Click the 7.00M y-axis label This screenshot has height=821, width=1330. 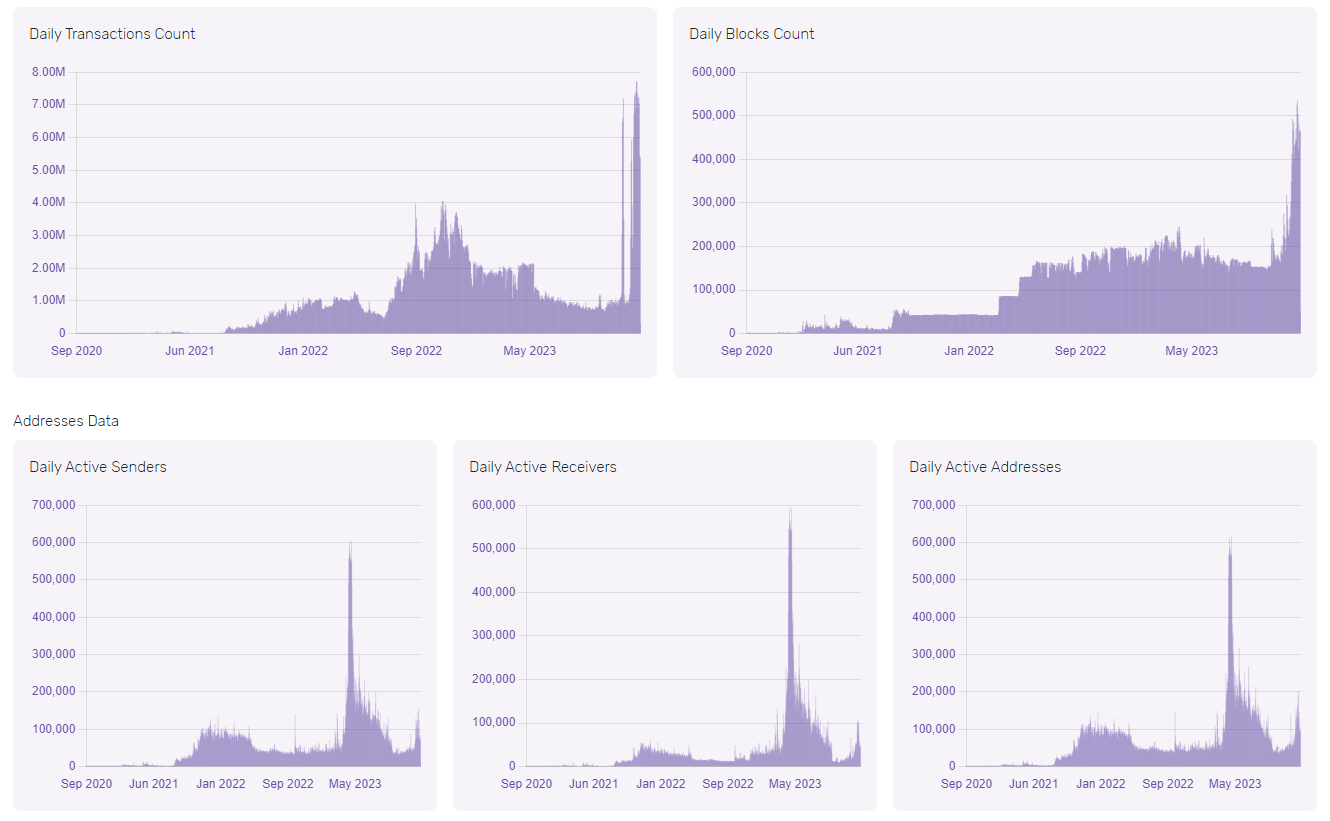click(x=48, y=105)
